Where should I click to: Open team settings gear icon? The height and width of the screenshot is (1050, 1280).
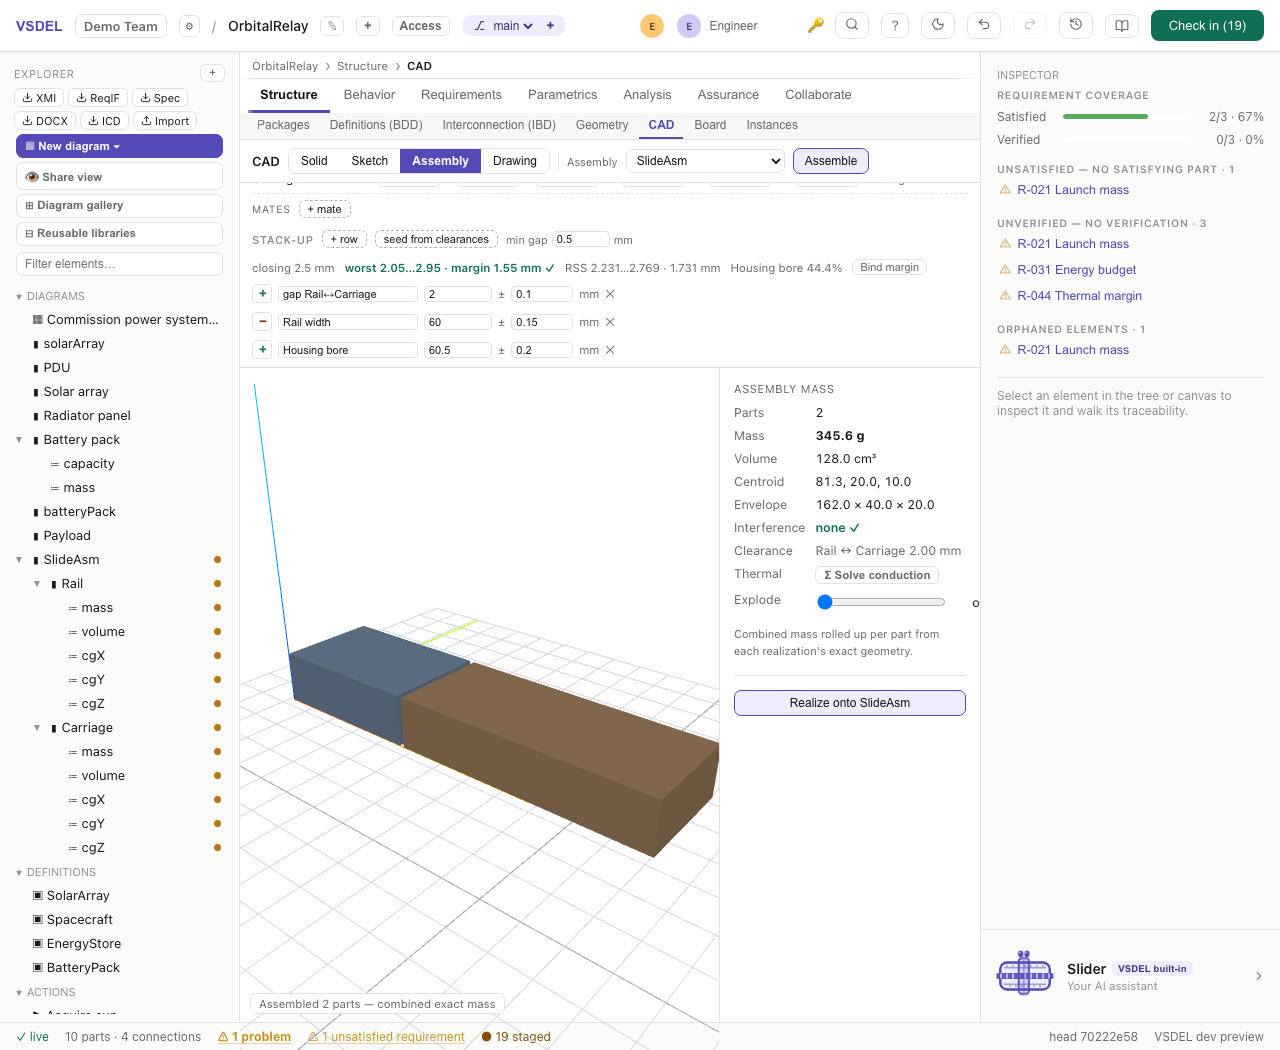[189, 26]
